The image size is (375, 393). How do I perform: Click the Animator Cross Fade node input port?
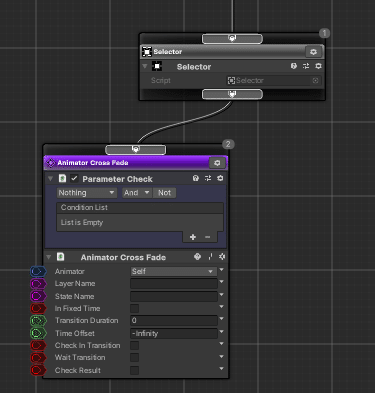click(135, 150)
